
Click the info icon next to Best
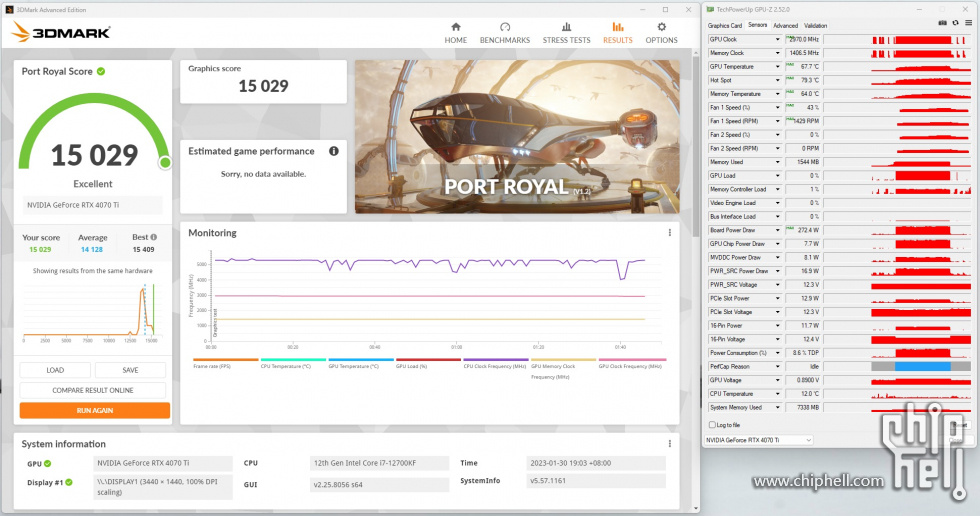[154, 237]
